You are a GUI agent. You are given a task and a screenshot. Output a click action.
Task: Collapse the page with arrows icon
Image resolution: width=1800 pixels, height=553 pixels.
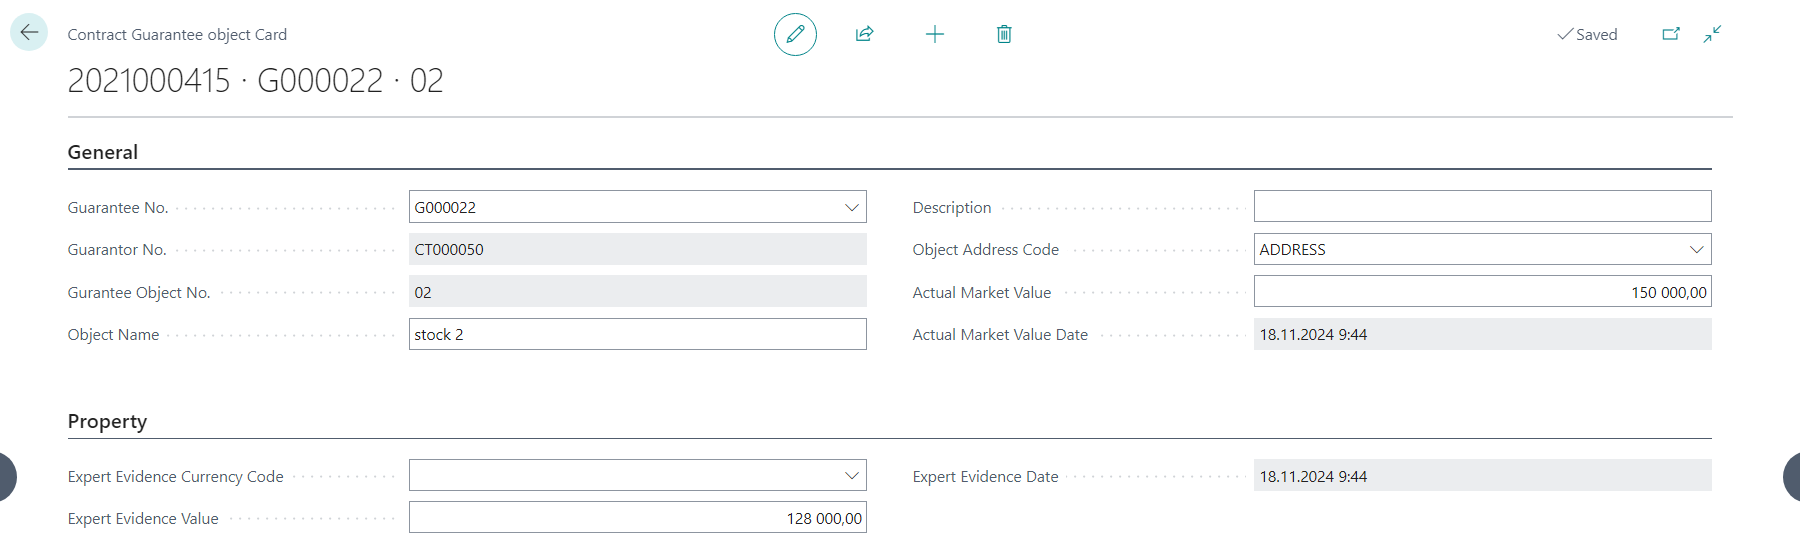pos(1713,34)
